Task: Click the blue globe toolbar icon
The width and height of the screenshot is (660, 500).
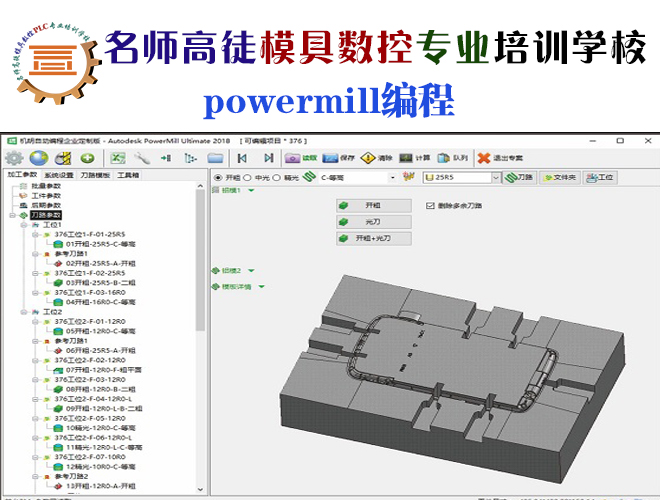Action: tap(39, 158)
